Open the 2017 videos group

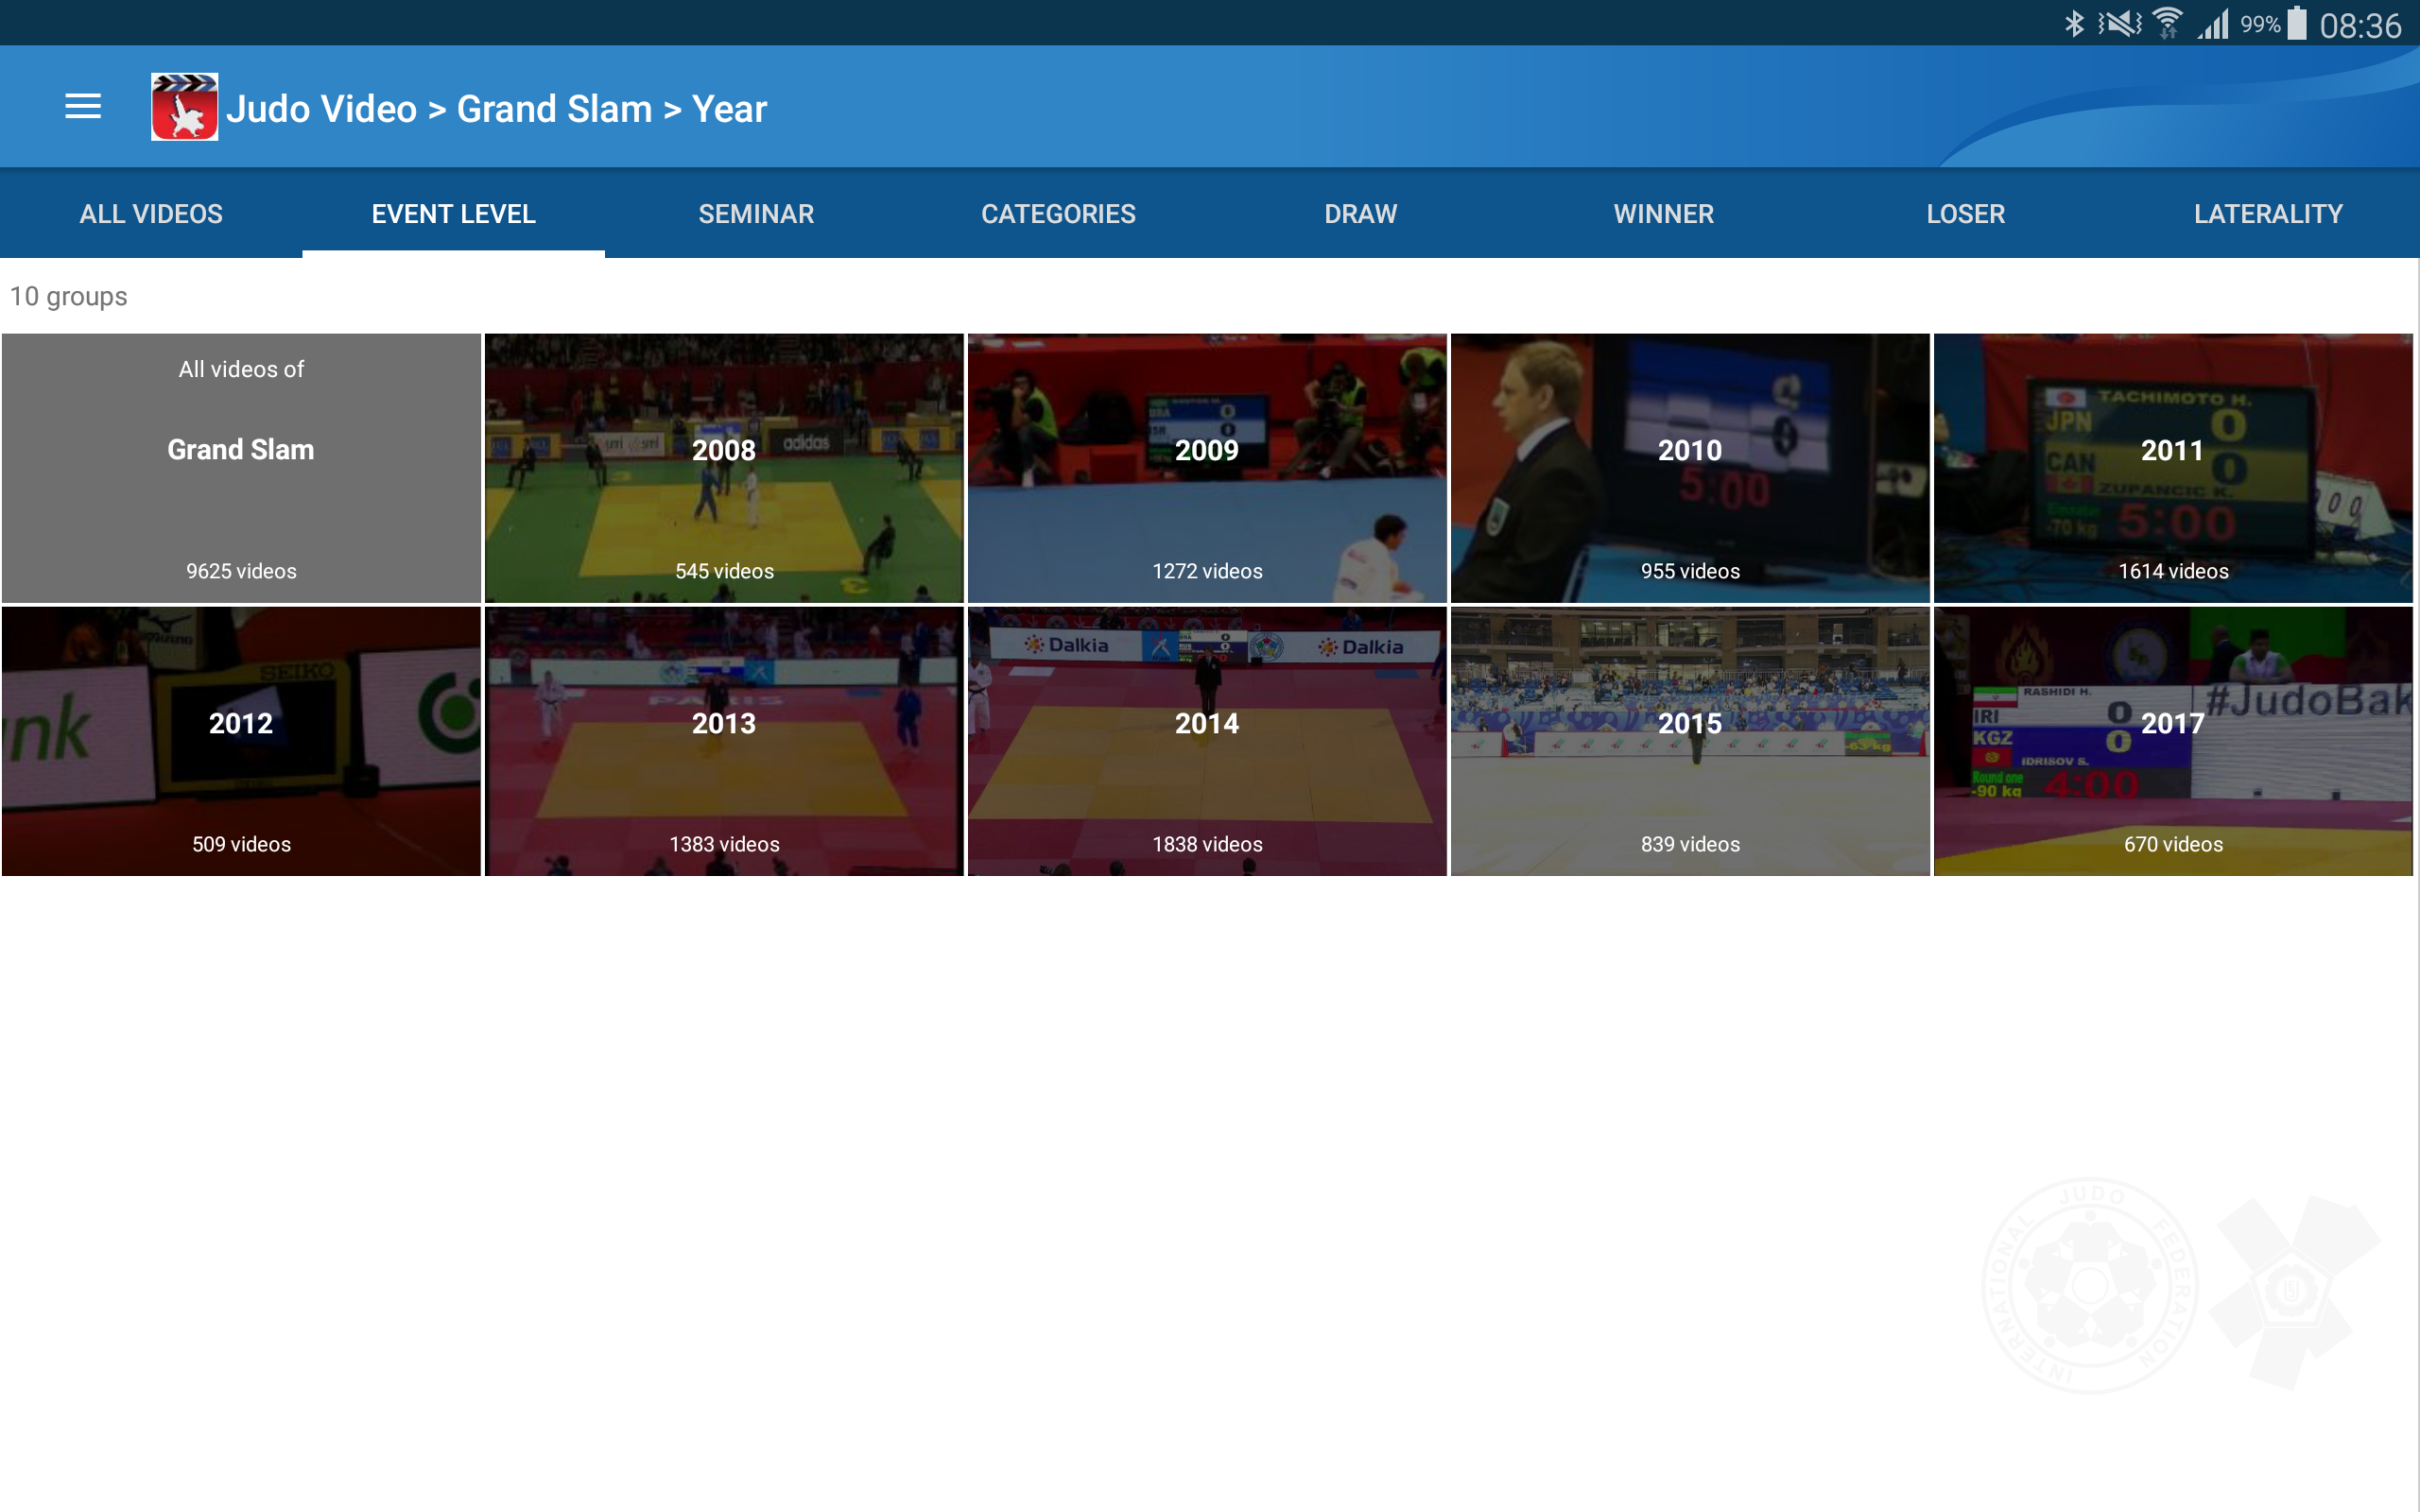(x=2173, y=741)
